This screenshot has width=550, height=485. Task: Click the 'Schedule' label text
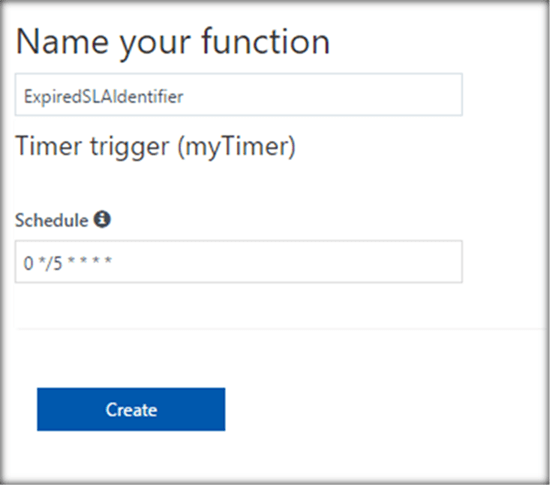(x=52, y=220)
